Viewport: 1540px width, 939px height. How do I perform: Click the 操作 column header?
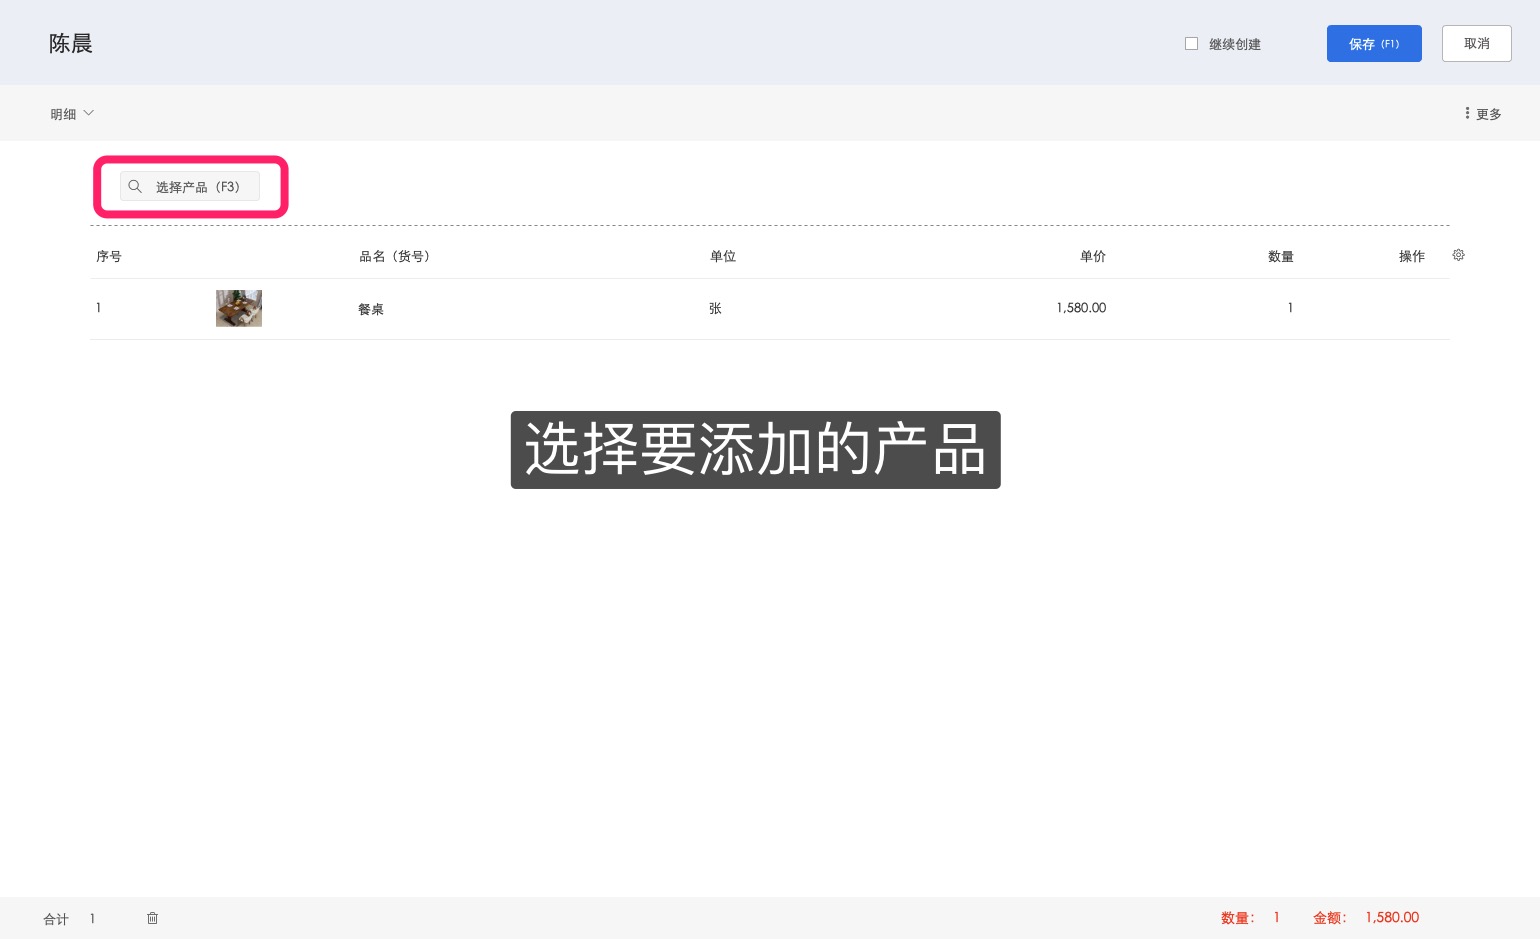point(1412,256)
